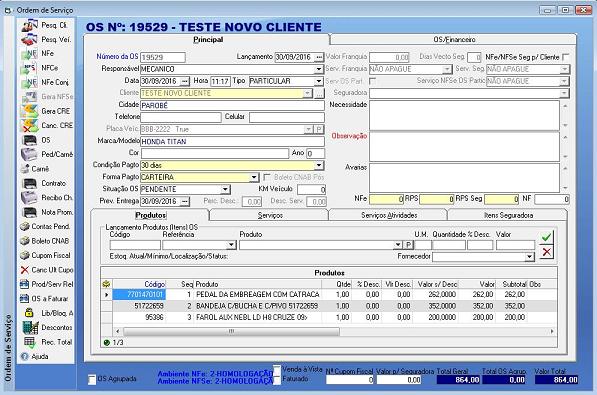This screenshot has width=597, height=395.
Task: Open Ajuda help icon
Action: 25,357
